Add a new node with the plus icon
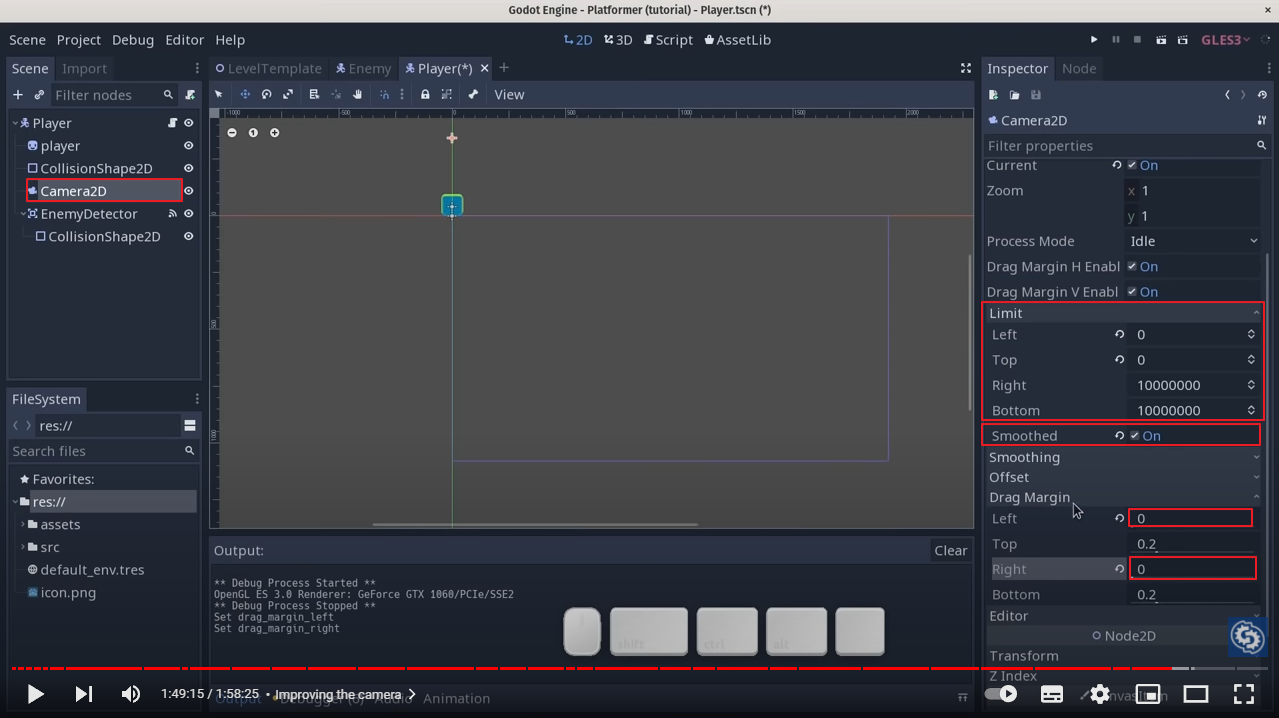Screen dimensions: 1279x718 click(17, 94)
